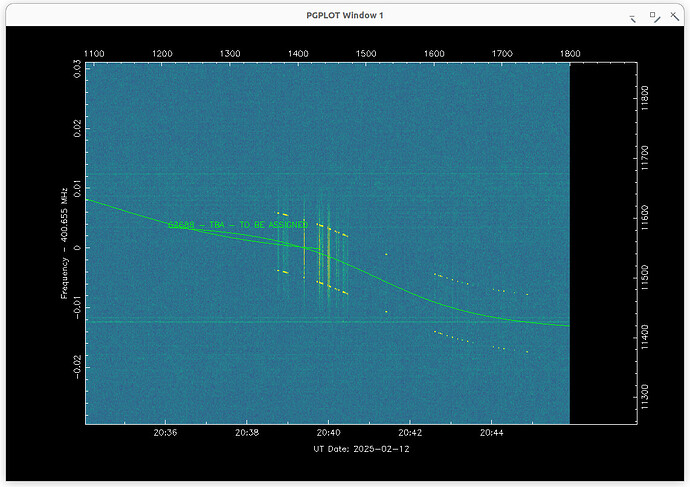Click the 'UT Date: 2025-02-12' axis label
This screenshot has height=487, width=690.
click(x=360, y=449)
